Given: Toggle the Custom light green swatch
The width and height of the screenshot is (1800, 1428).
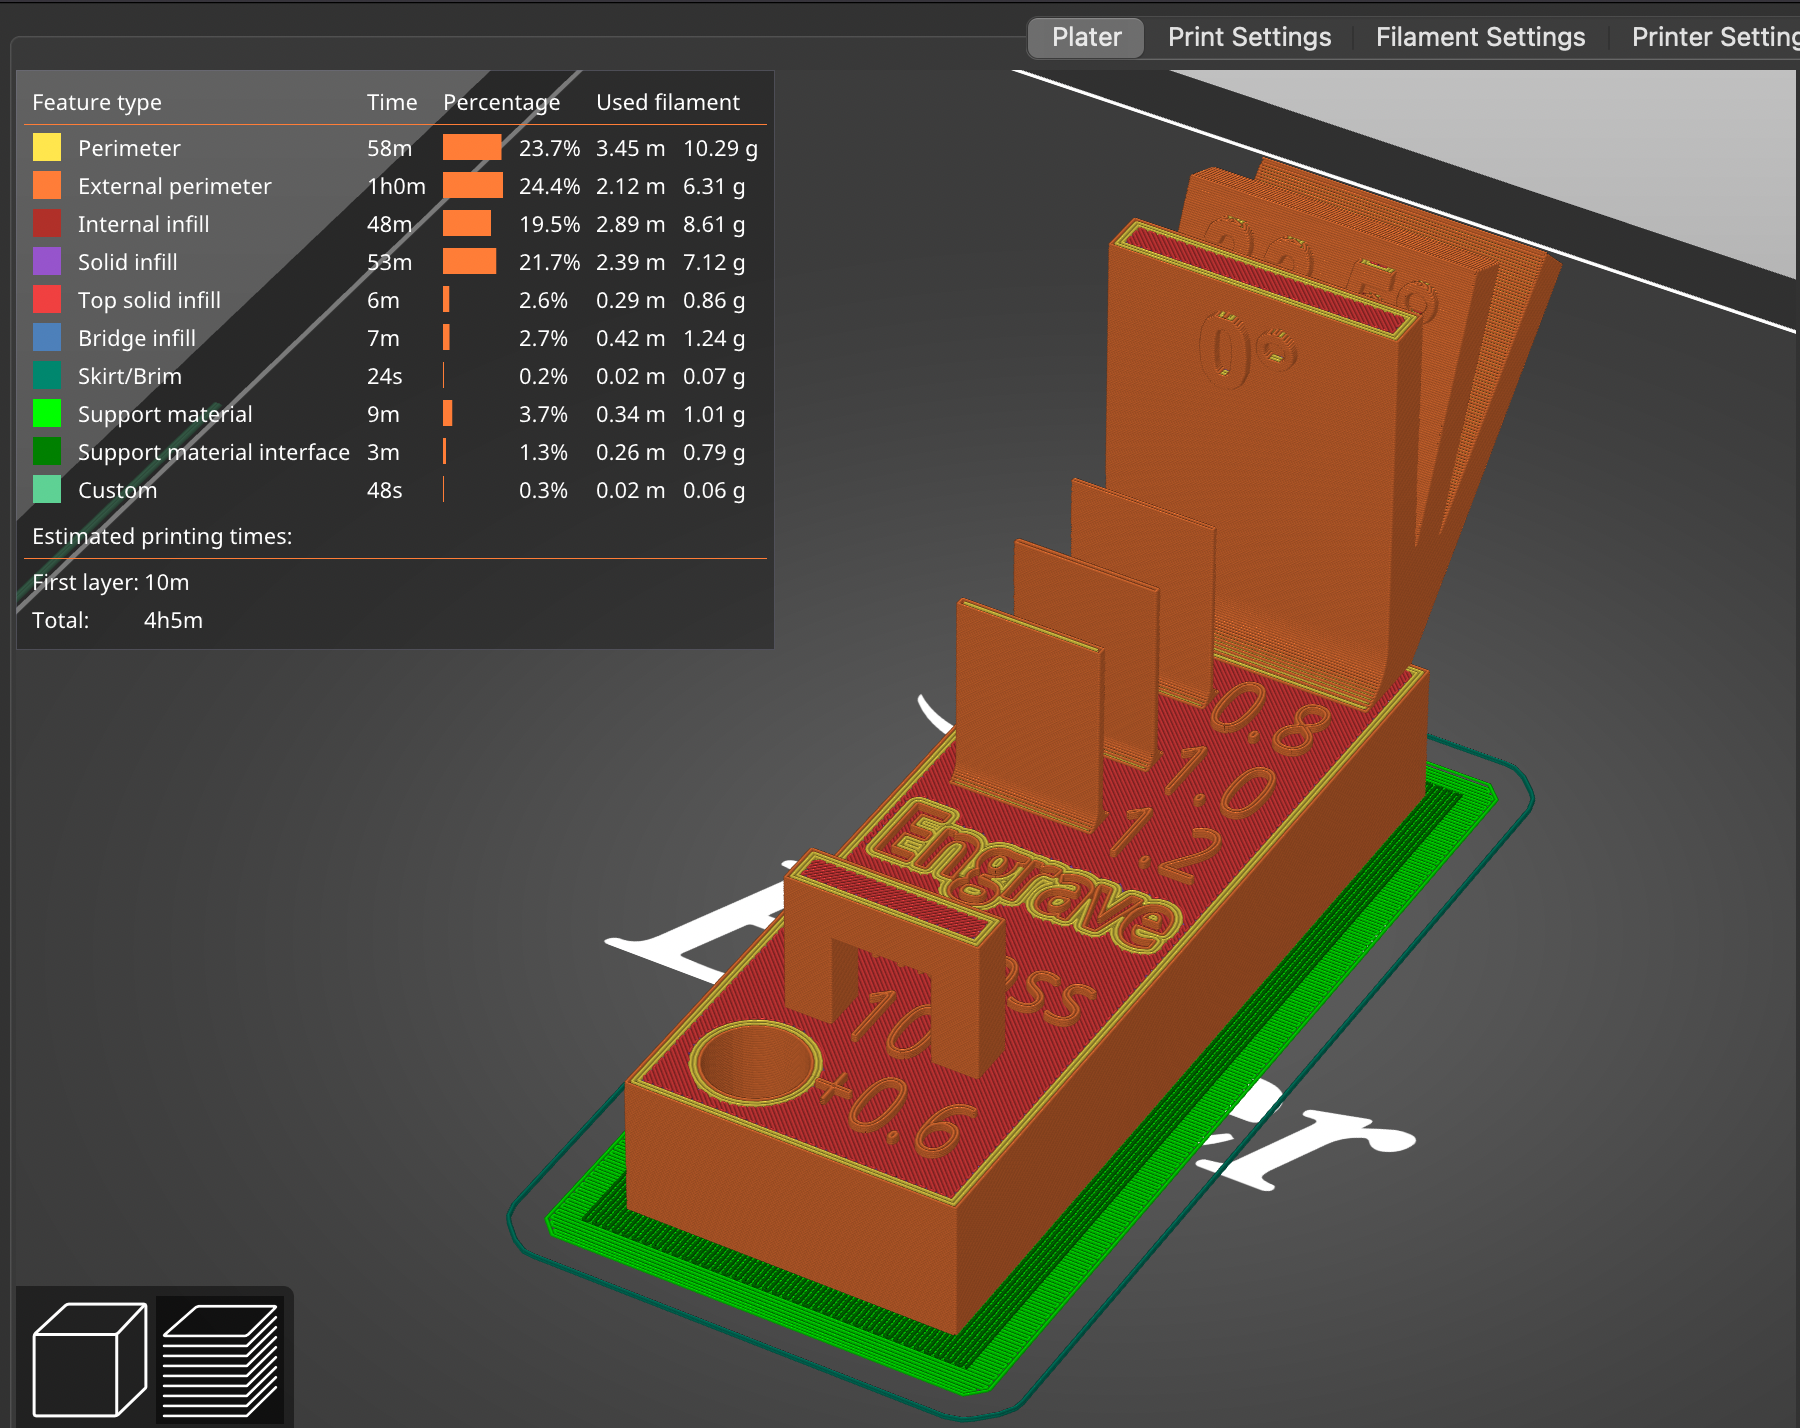Looking at the screenshot, I should click(47, 490).
